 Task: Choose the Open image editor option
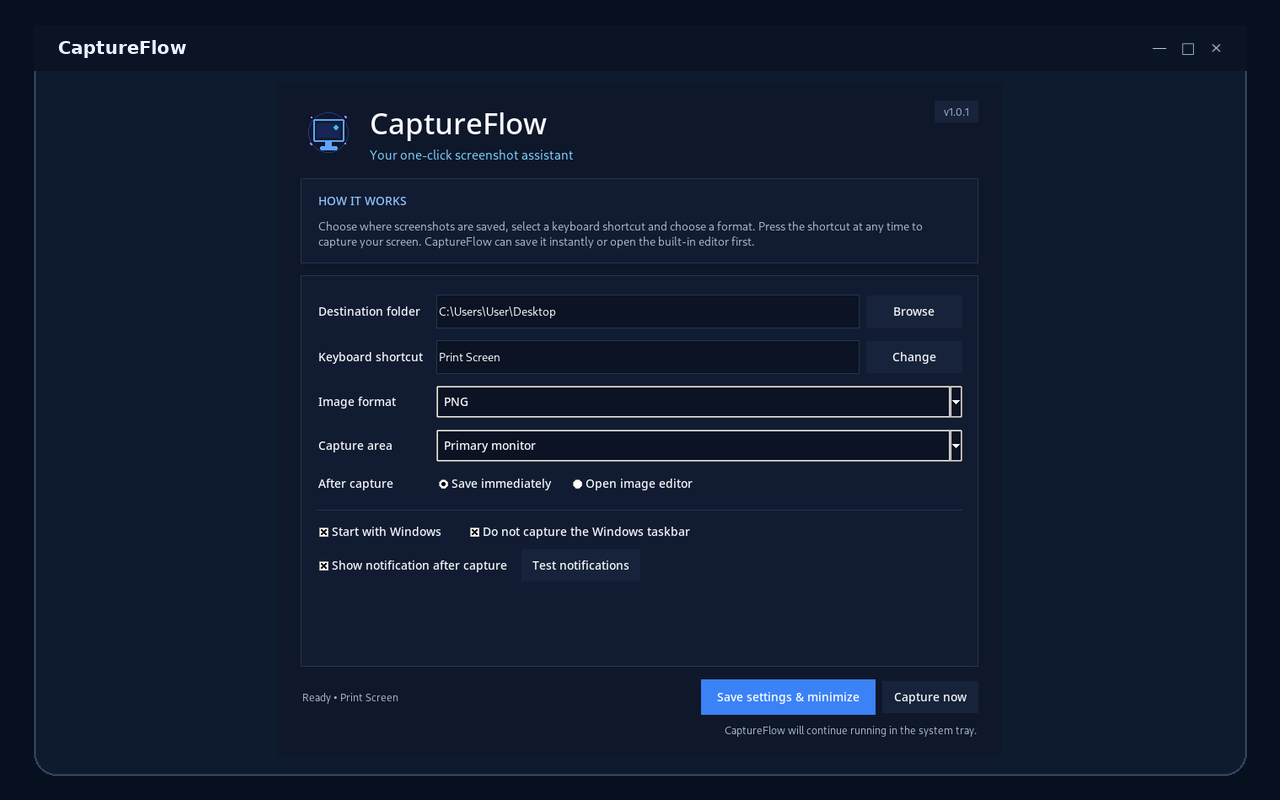(x=632, y=484)
